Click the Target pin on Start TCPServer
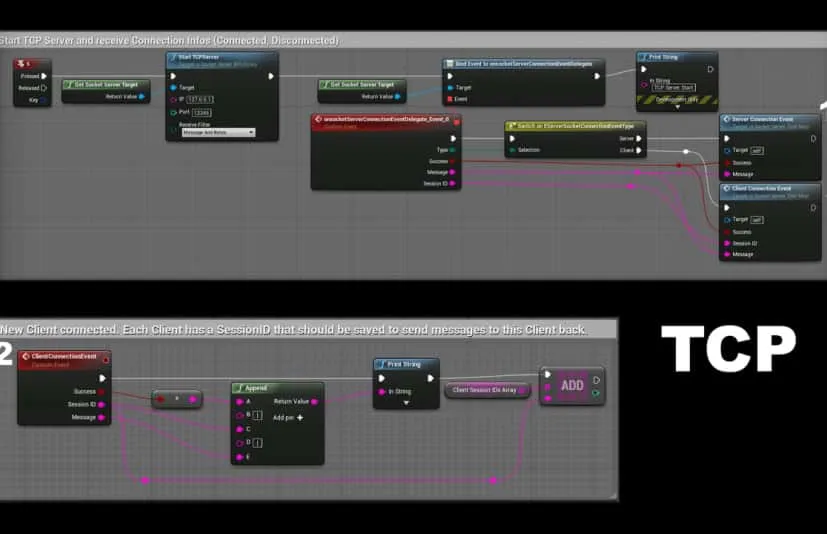Image resolution: width=827 pixels, height=534 pixels. pyautogui.click(x=173, y=88)
